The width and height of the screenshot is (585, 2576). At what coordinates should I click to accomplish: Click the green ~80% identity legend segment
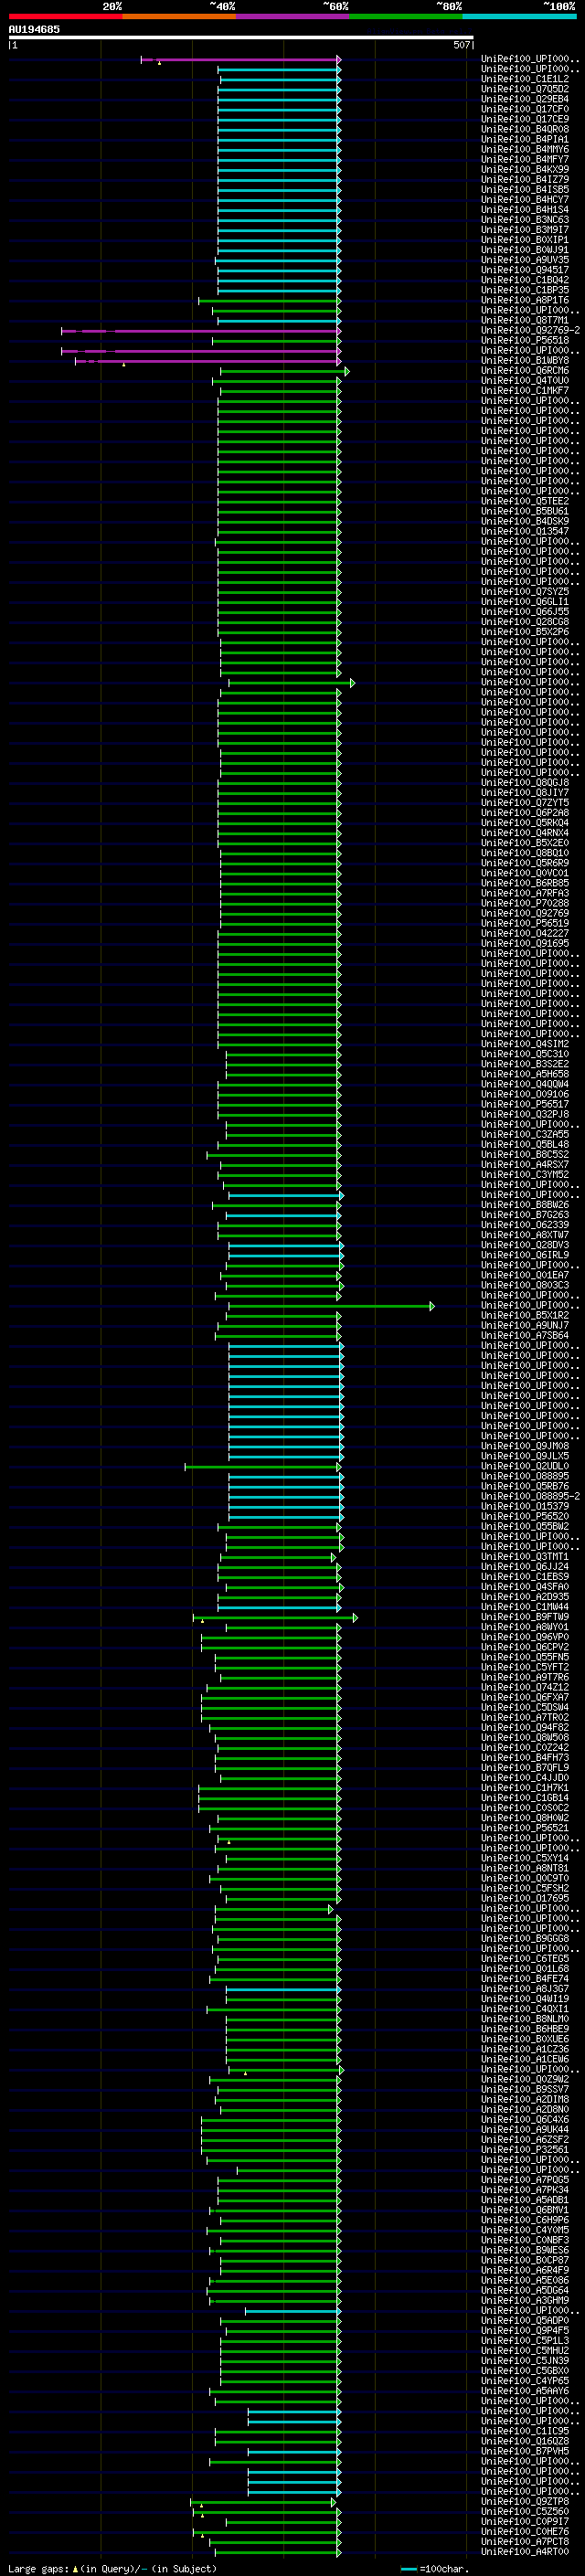[406, 17]
